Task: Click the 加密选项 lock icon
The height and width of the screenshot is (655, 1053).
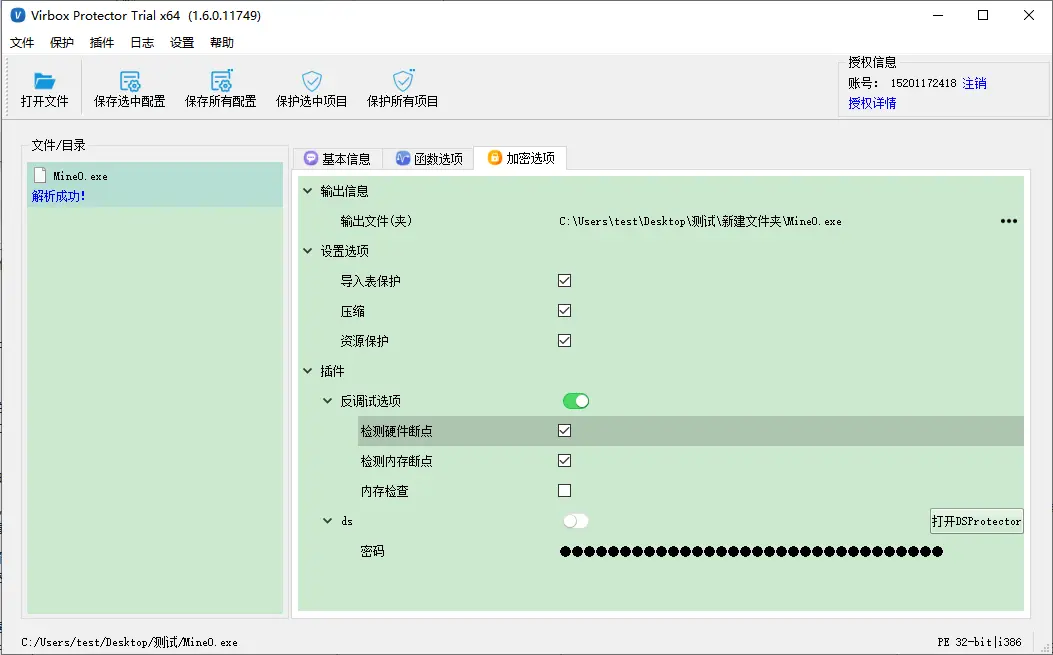Action: tap(494, 157)
